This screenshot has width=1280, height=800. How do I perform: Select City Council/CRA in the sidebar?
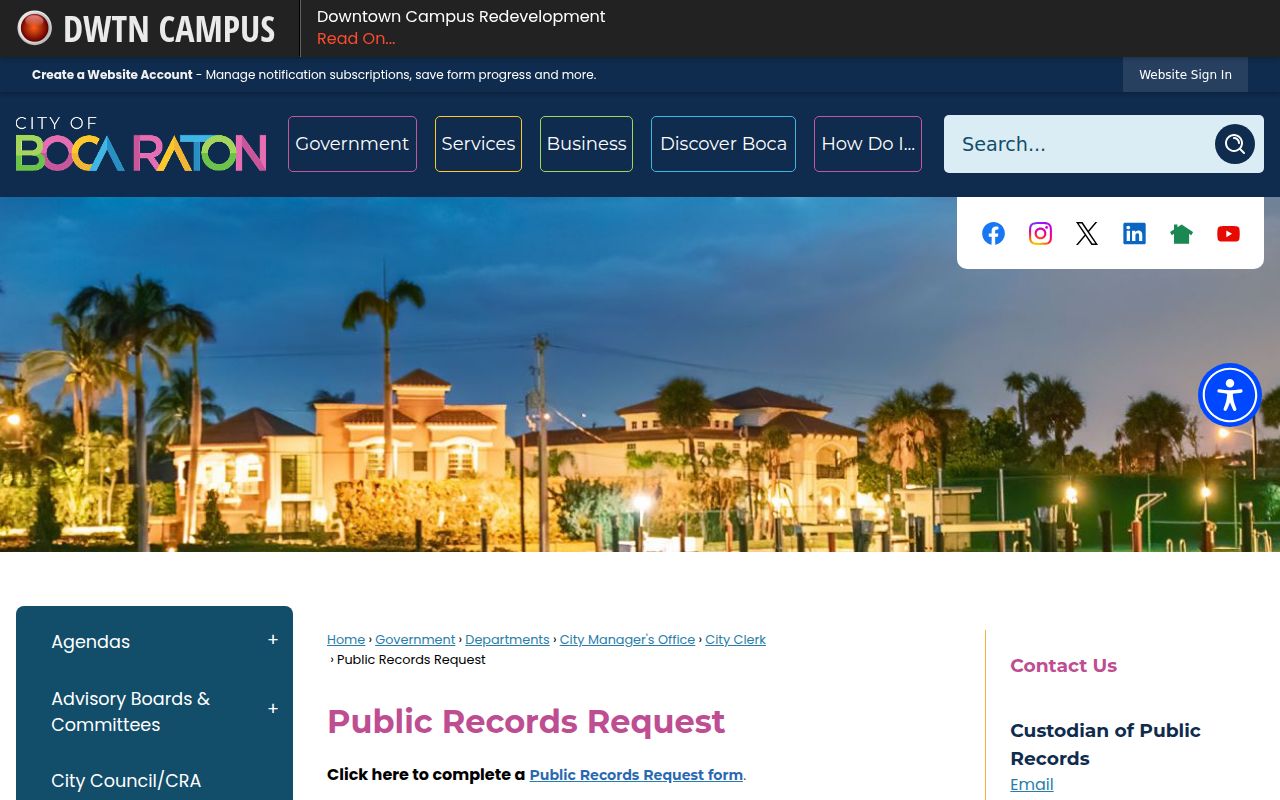coord(126,781)
